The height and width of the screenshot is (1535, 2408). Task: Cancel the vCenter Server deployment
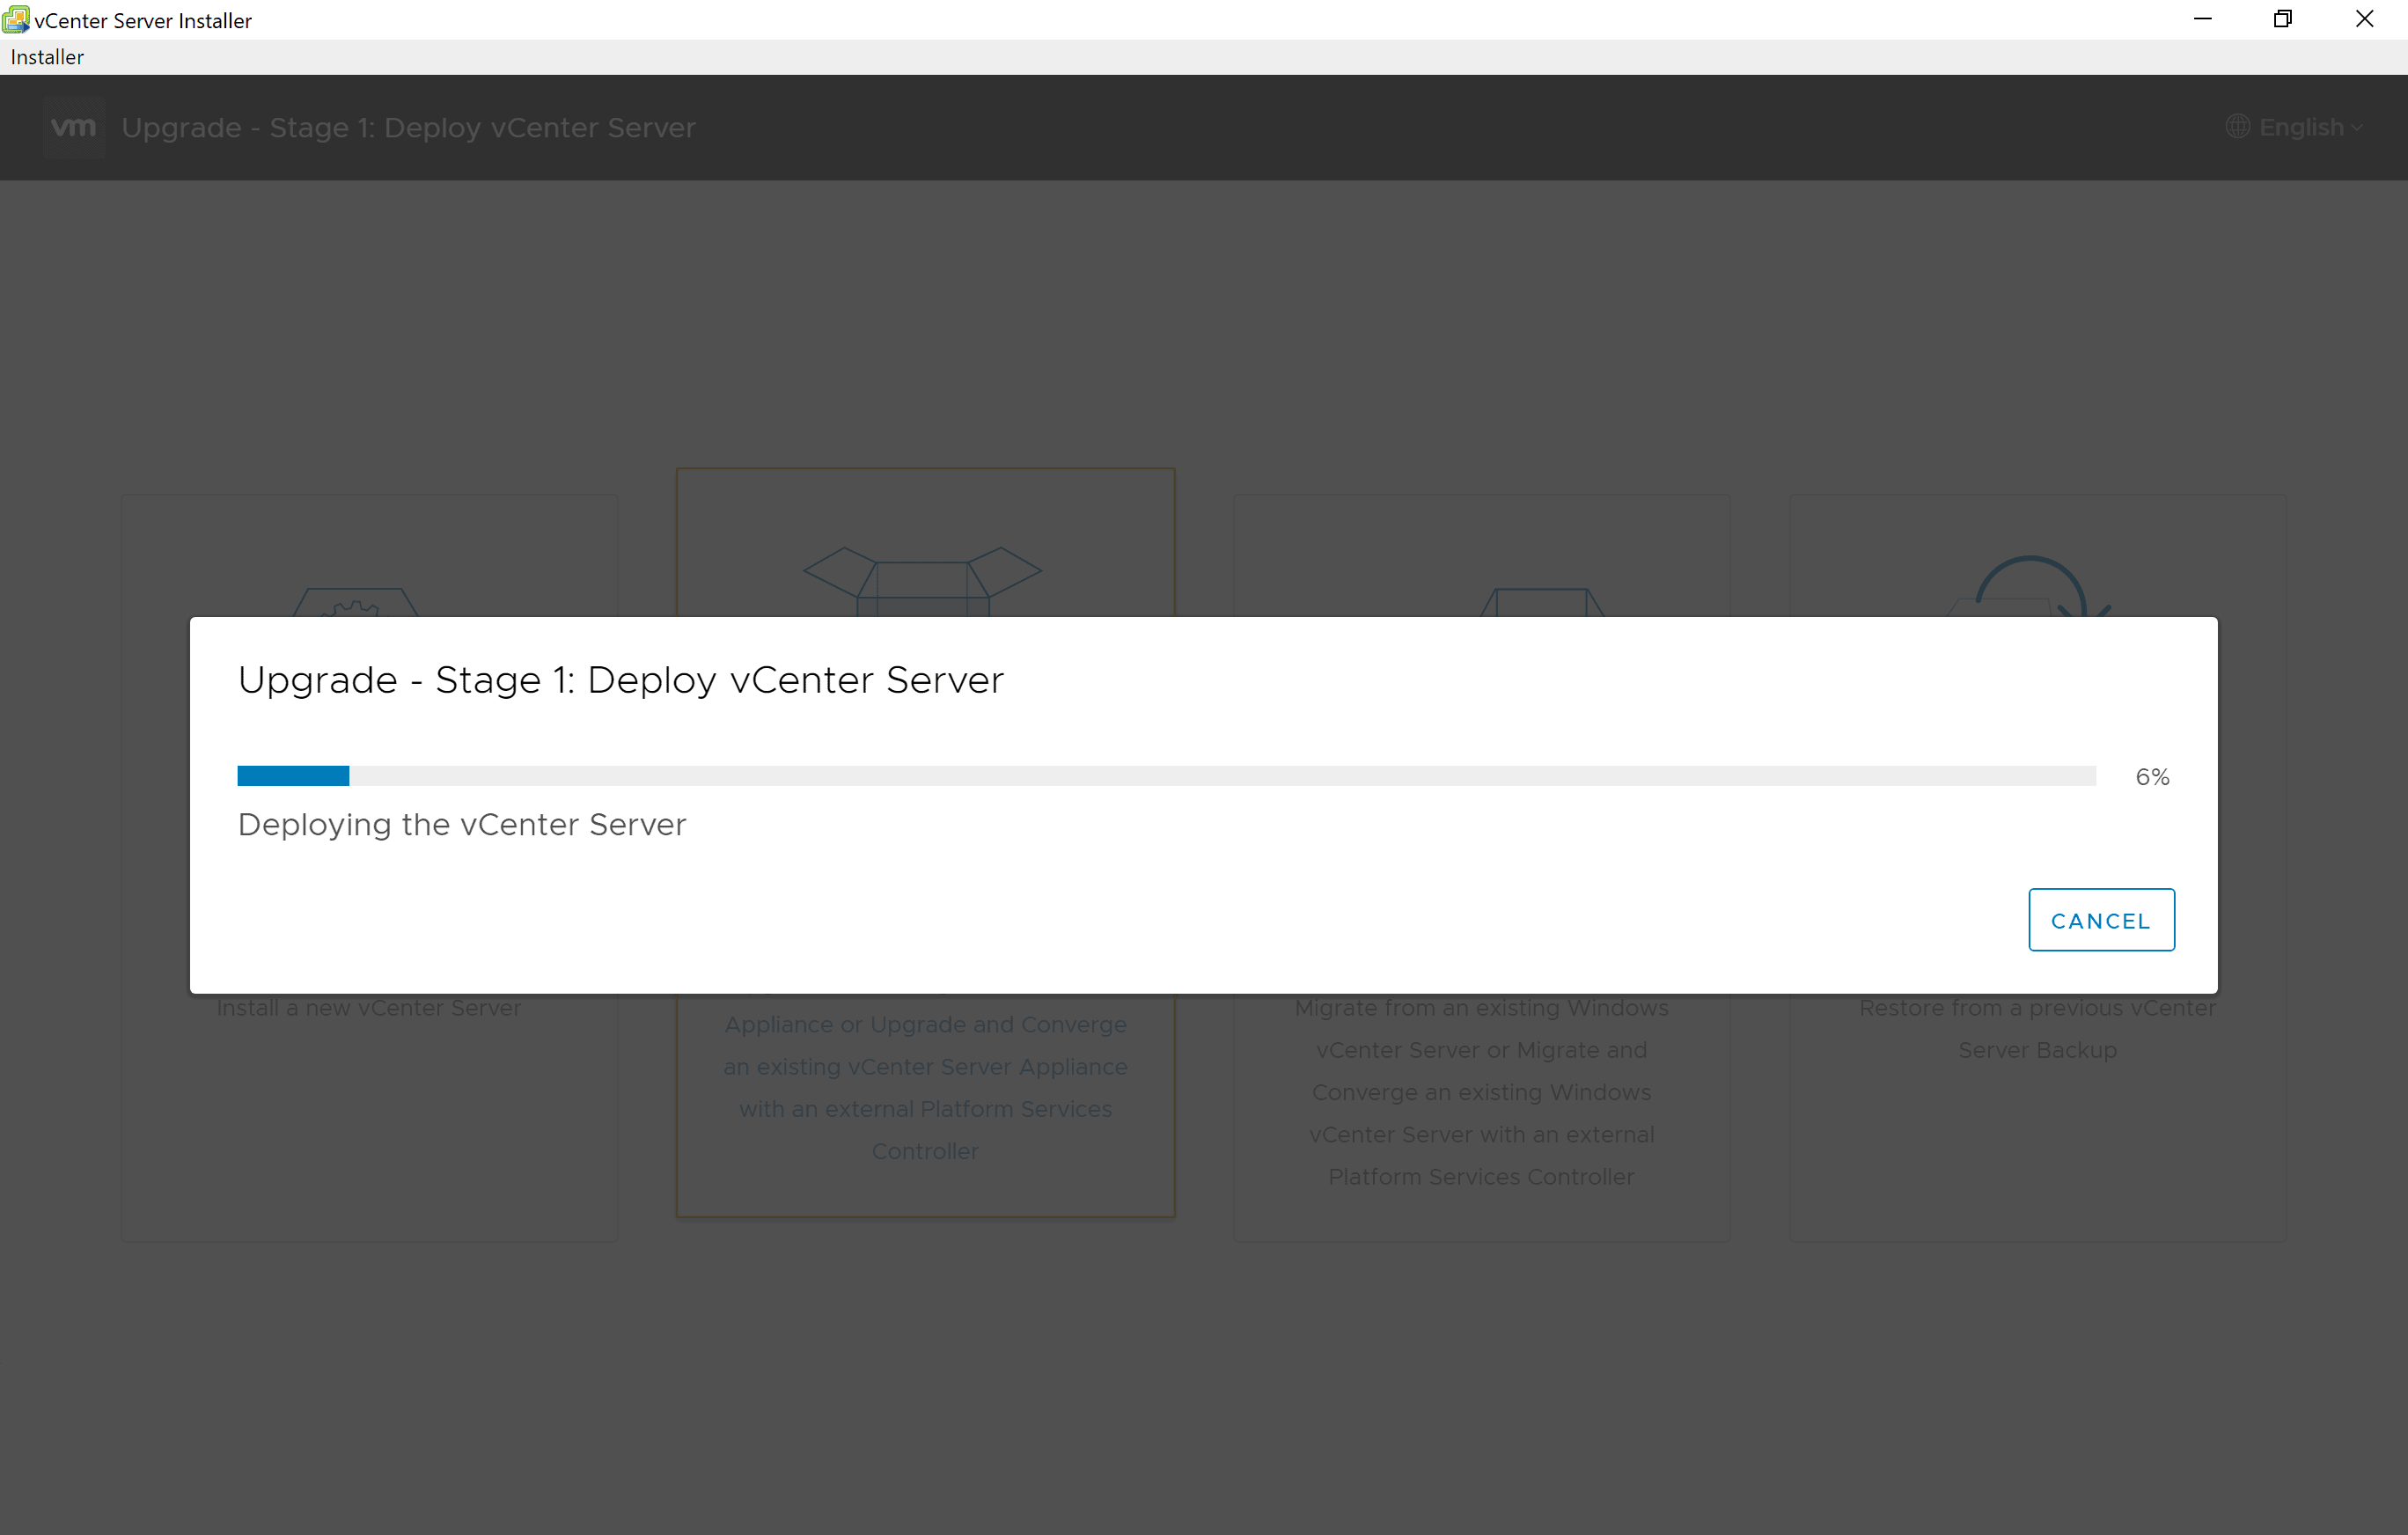coord(2101,920)
